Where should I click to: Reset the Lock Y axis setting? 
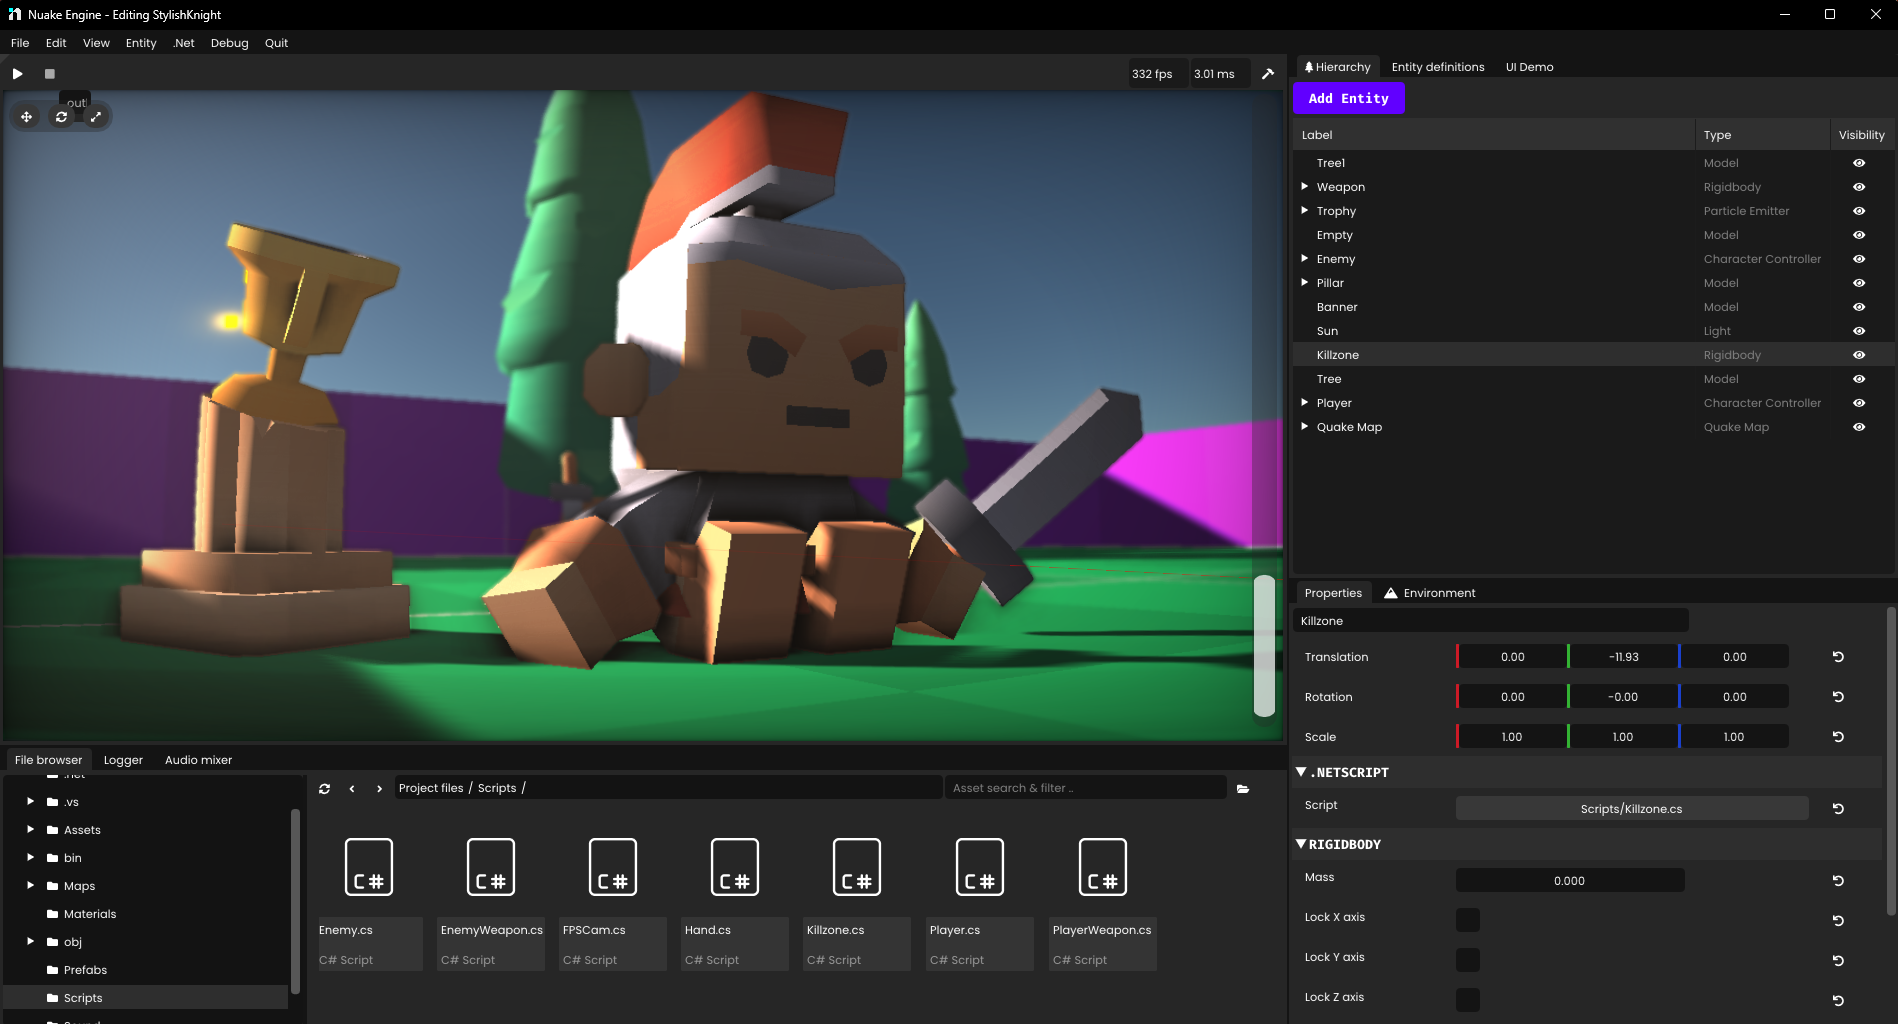(1838, 961)
